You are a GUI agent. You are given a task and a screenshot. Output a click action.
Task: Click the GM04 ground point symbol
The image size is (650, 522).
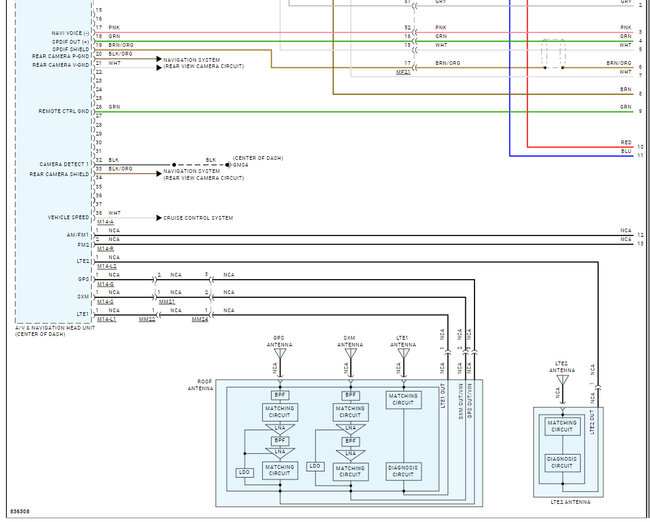[x=228, y=165]
